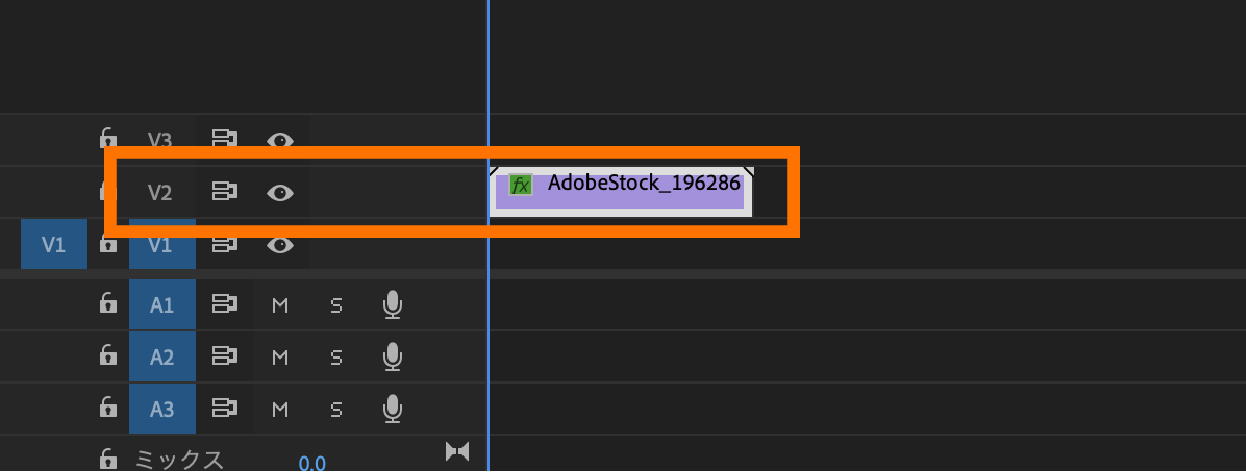Viewport: 1246px width, 472px height.
Task: Click the fx badge on the AdobeStock clip
Action: coord(520,185)
